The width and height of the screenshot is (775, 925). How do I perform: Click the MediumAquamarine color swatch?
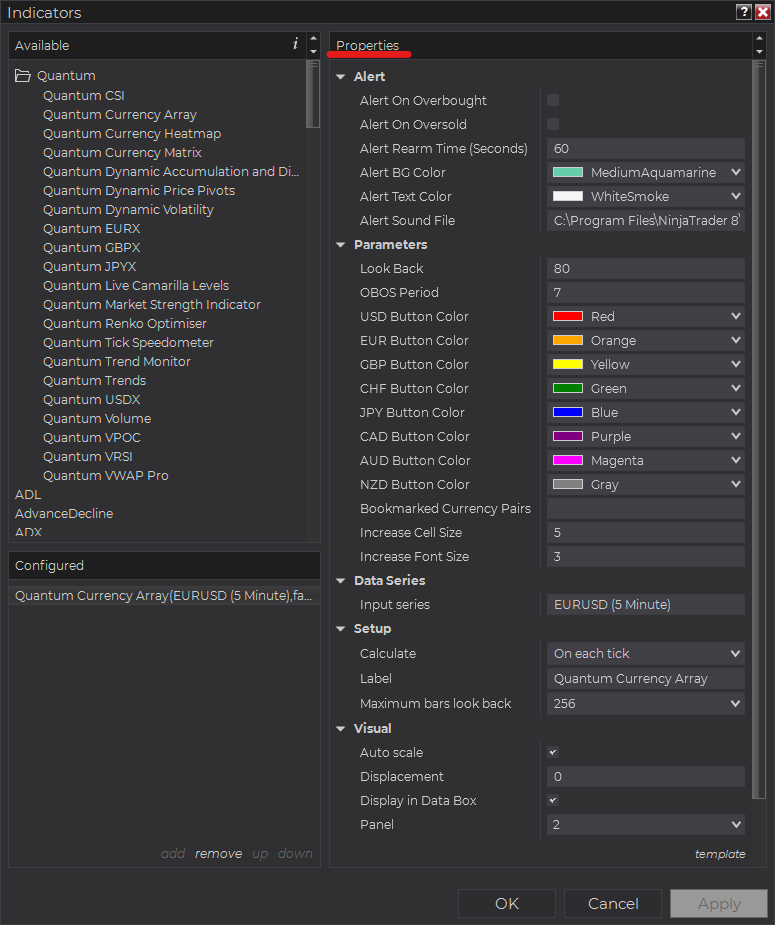click(x=568, y=172)
